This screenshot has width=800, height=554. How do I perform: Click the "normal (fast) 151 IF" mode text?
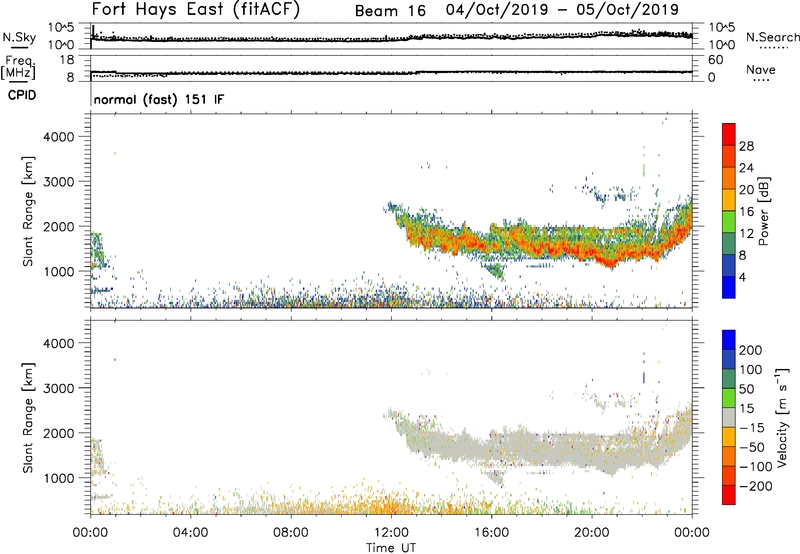159,99
